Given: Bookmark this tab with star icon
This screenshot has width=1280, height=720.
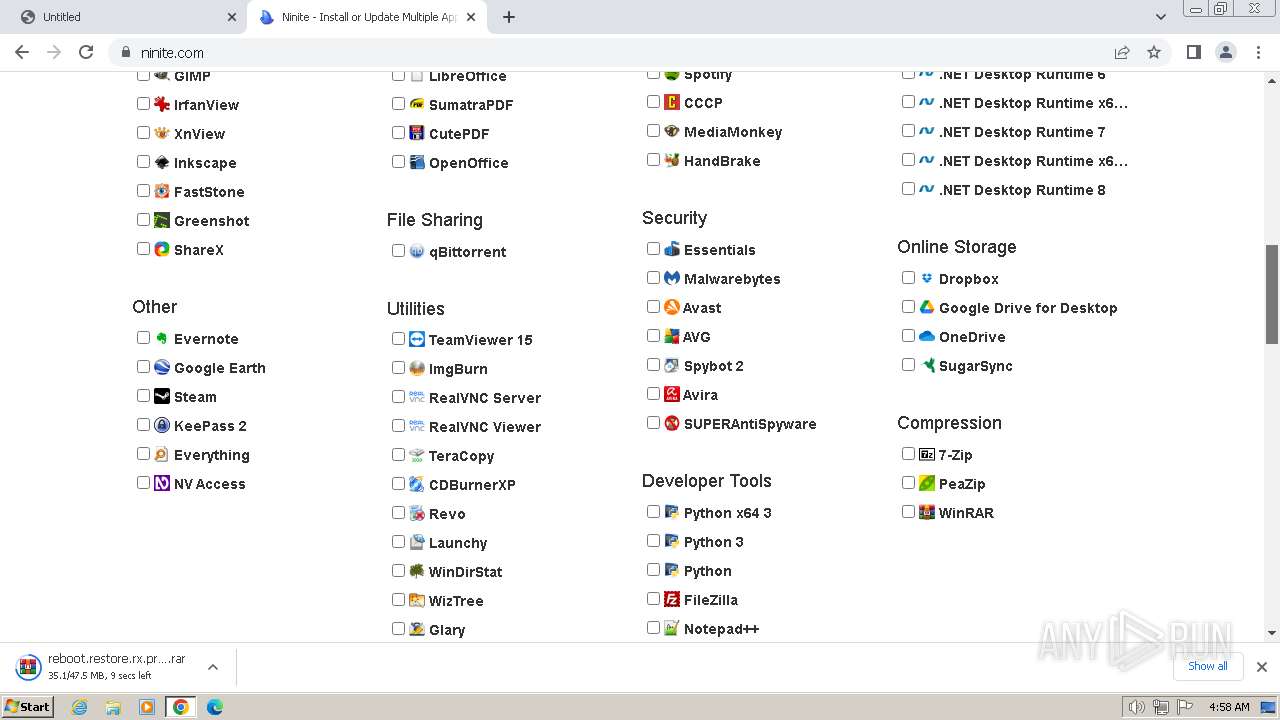Looking at the screenshot, I should tap(1154, 52).
